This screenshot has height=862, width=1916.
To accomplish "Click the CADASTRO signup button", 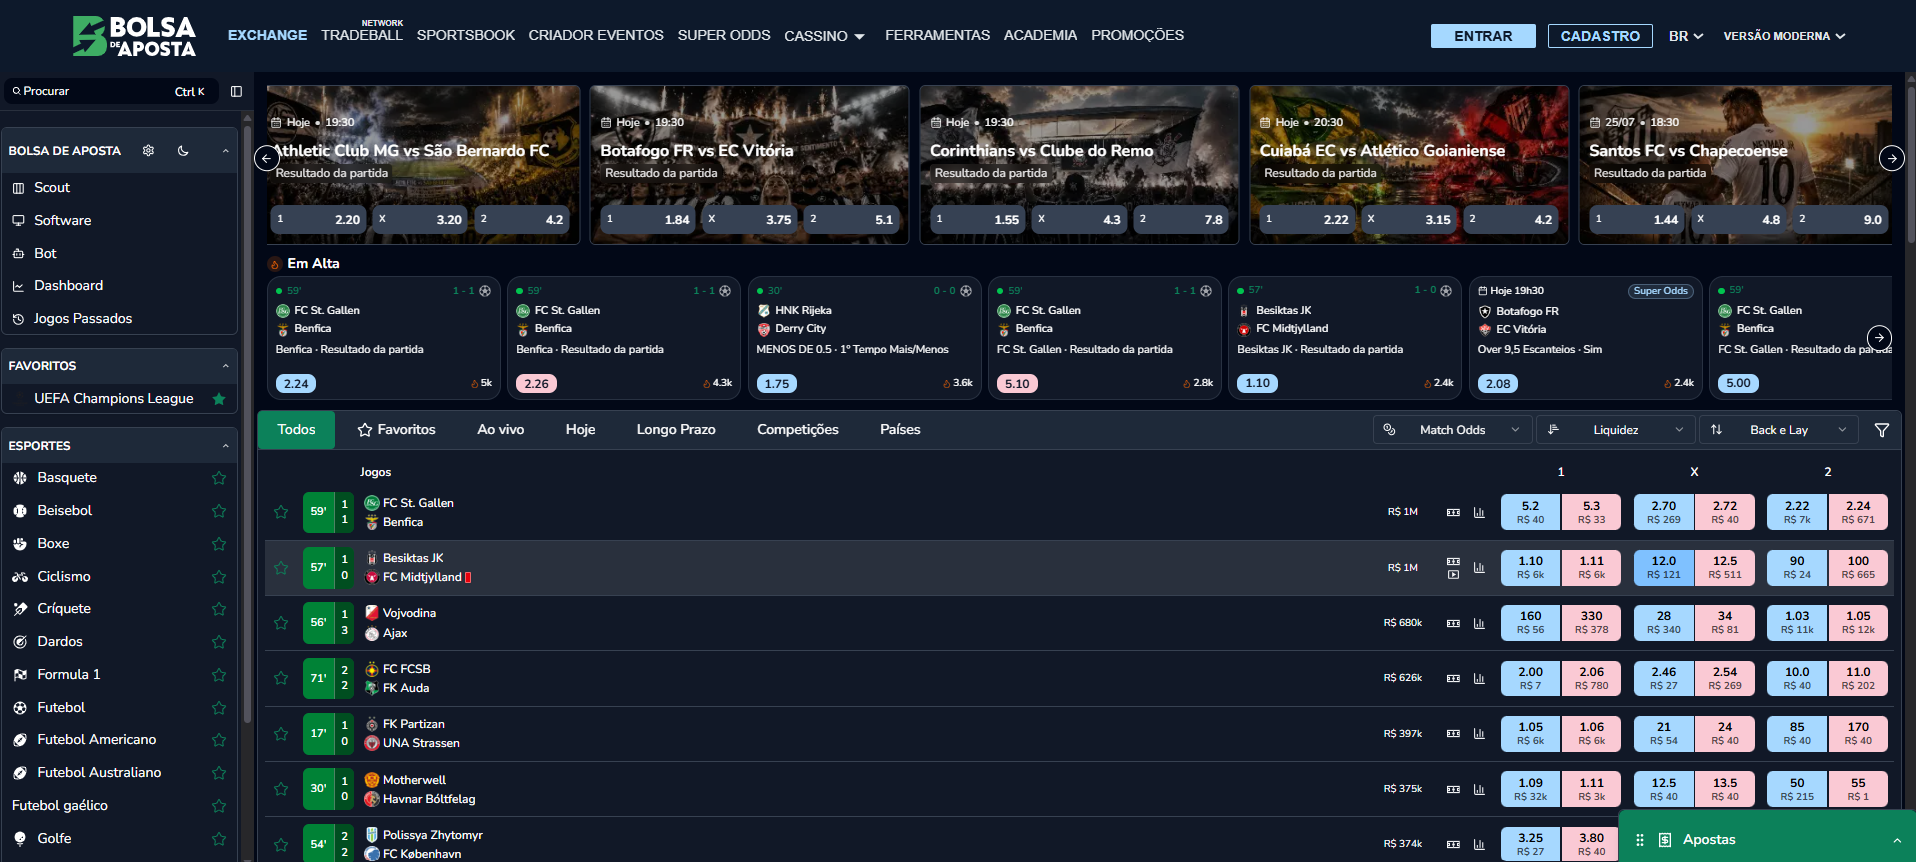I will pyautogui.click(x=1600, y=36).
